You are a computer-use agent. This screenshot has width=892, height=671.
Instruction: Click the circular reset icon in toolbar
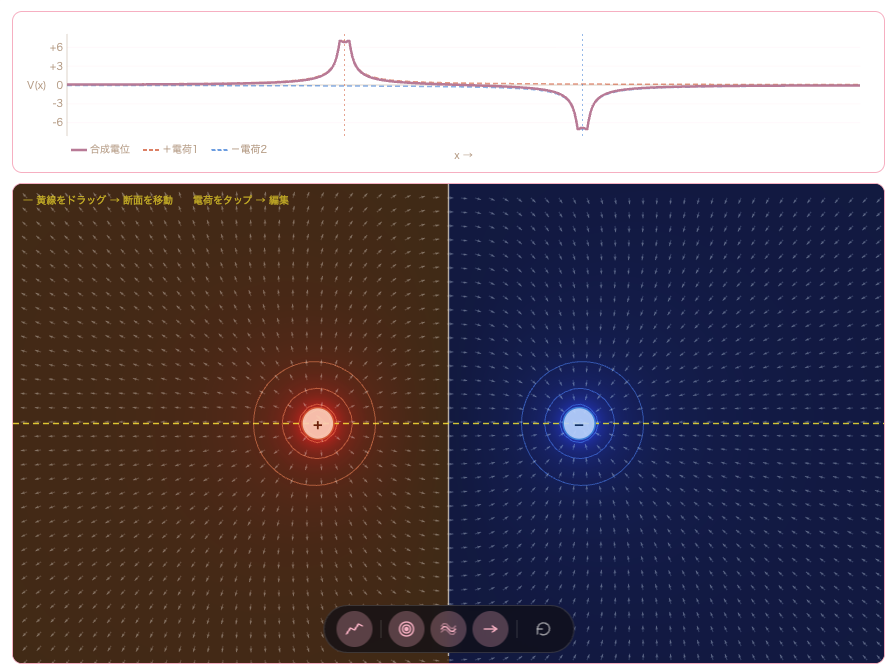pyautogui.click(x=543, y=629)
